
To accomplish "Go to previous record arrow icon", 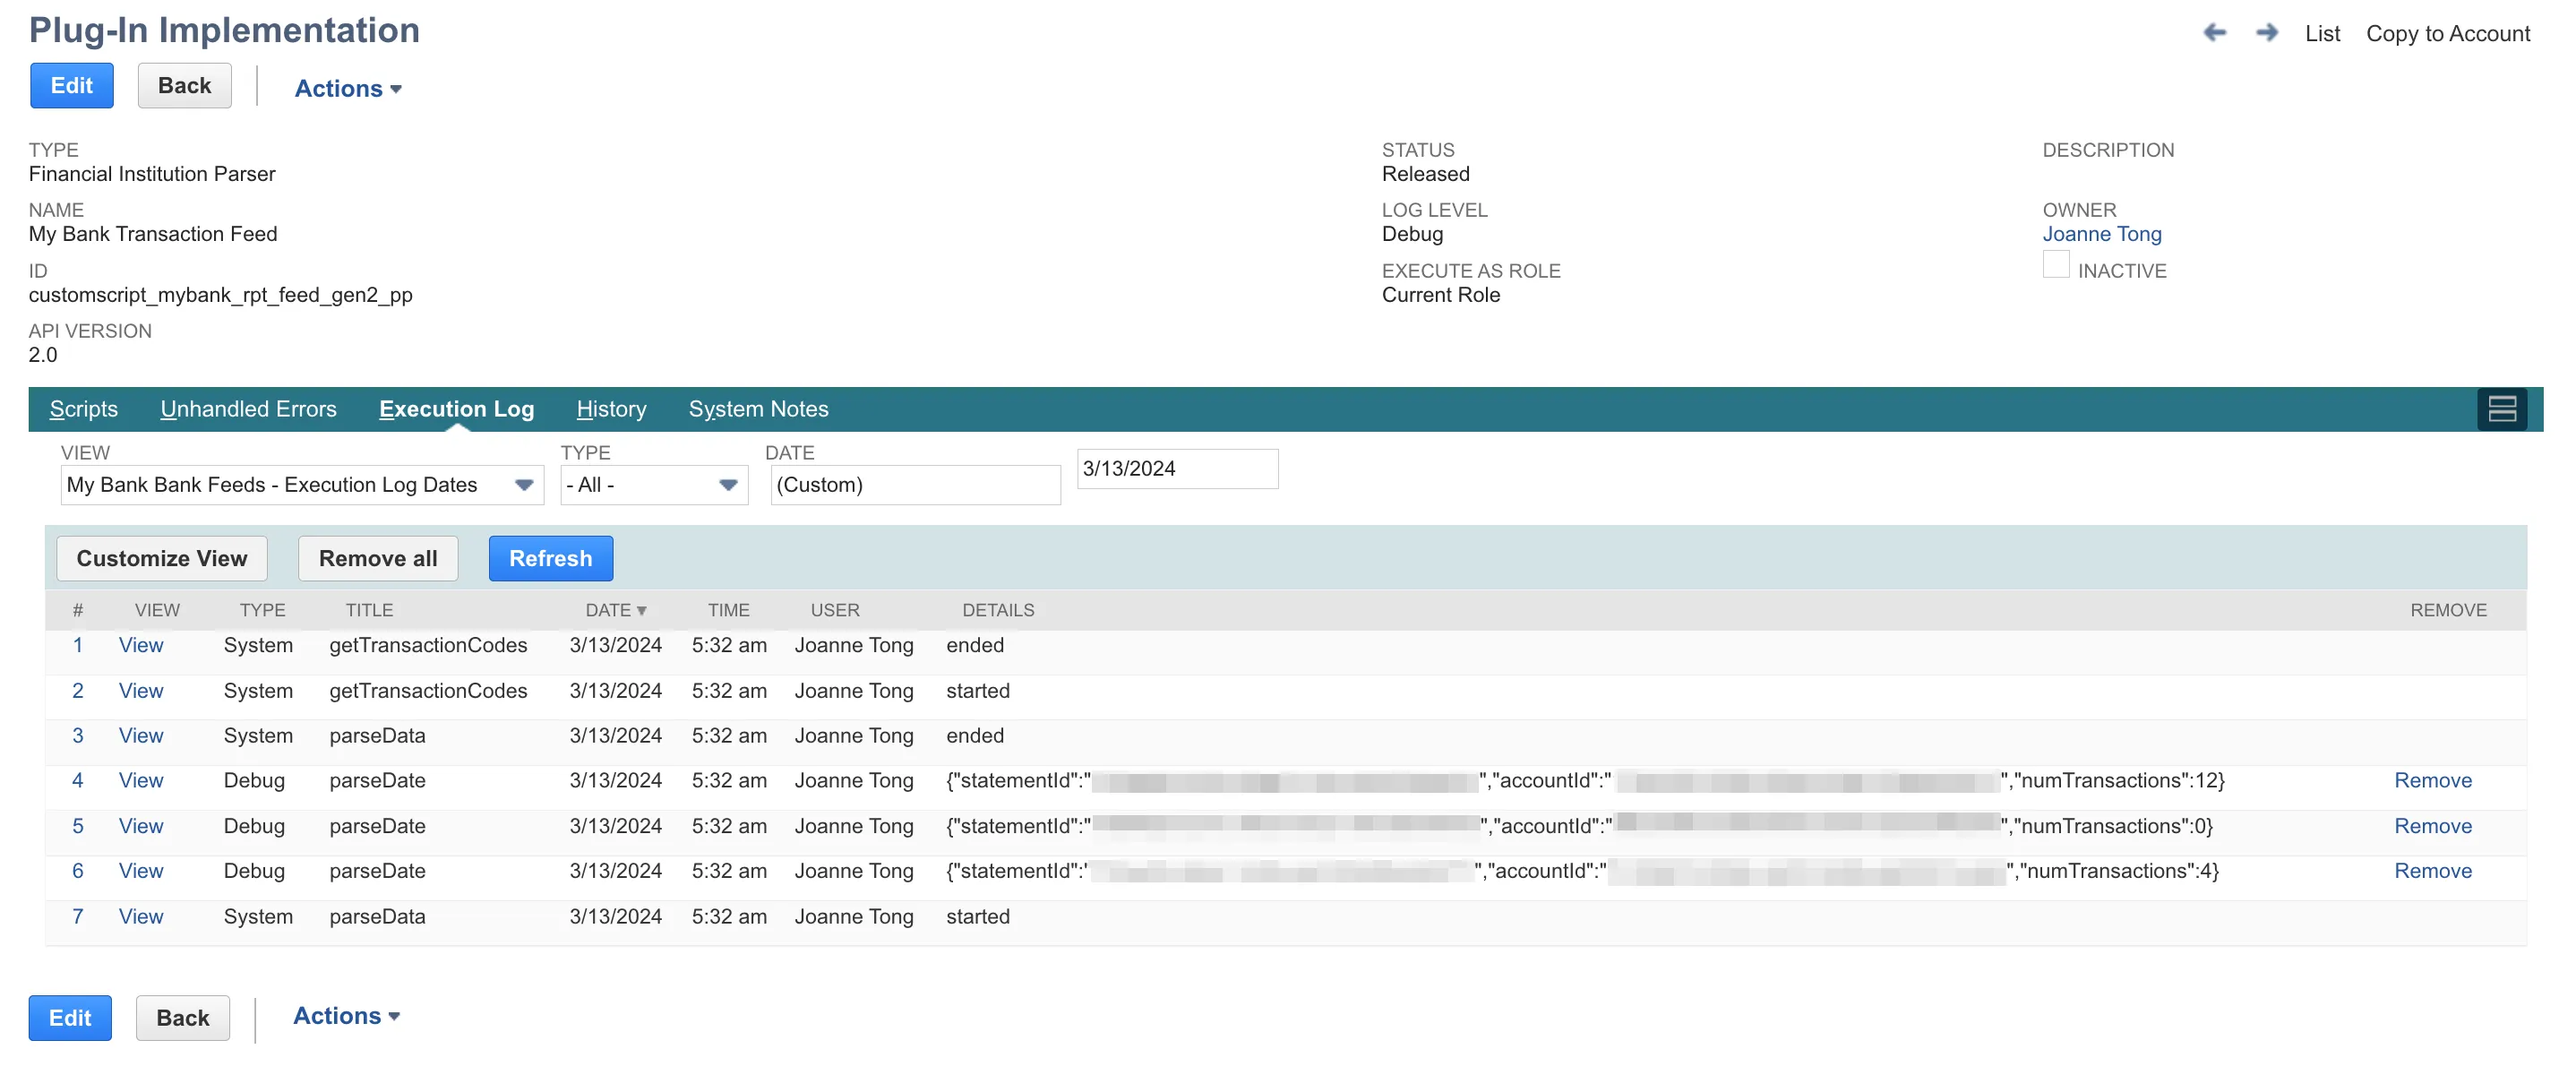I will pos(2214,33).
